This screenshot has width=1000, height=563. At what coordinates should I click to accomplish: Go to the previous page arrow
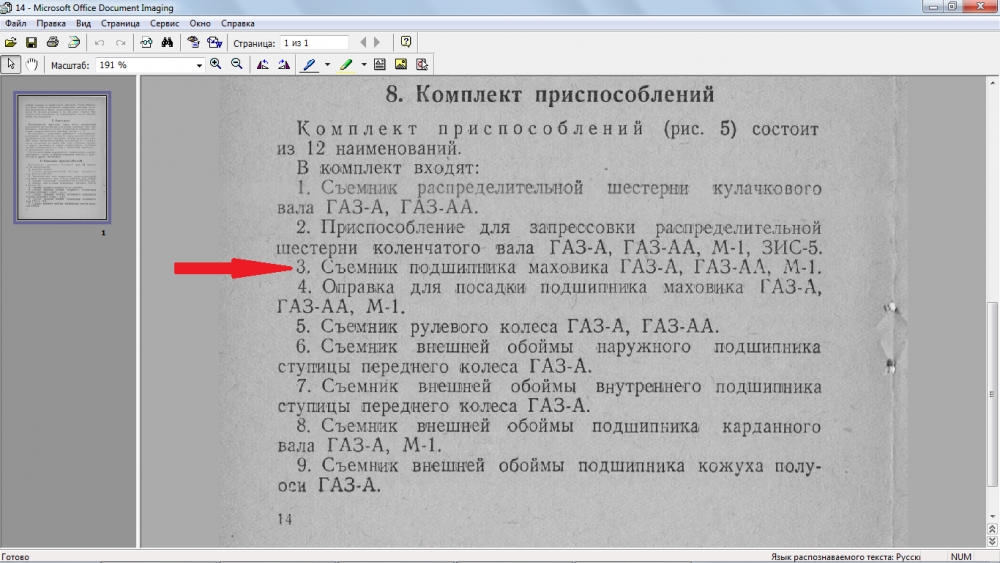(x=363, y=43)
